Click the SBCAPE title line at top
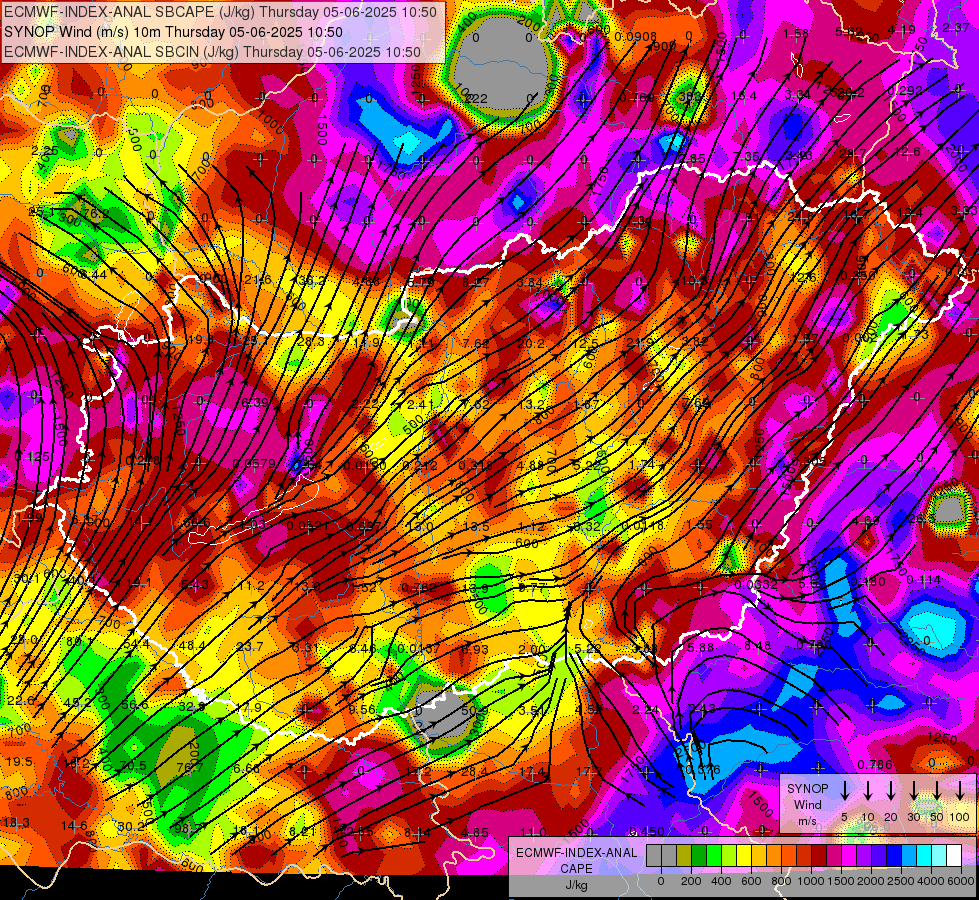Viewport: 979px width, 900px height. click(220, 12)
